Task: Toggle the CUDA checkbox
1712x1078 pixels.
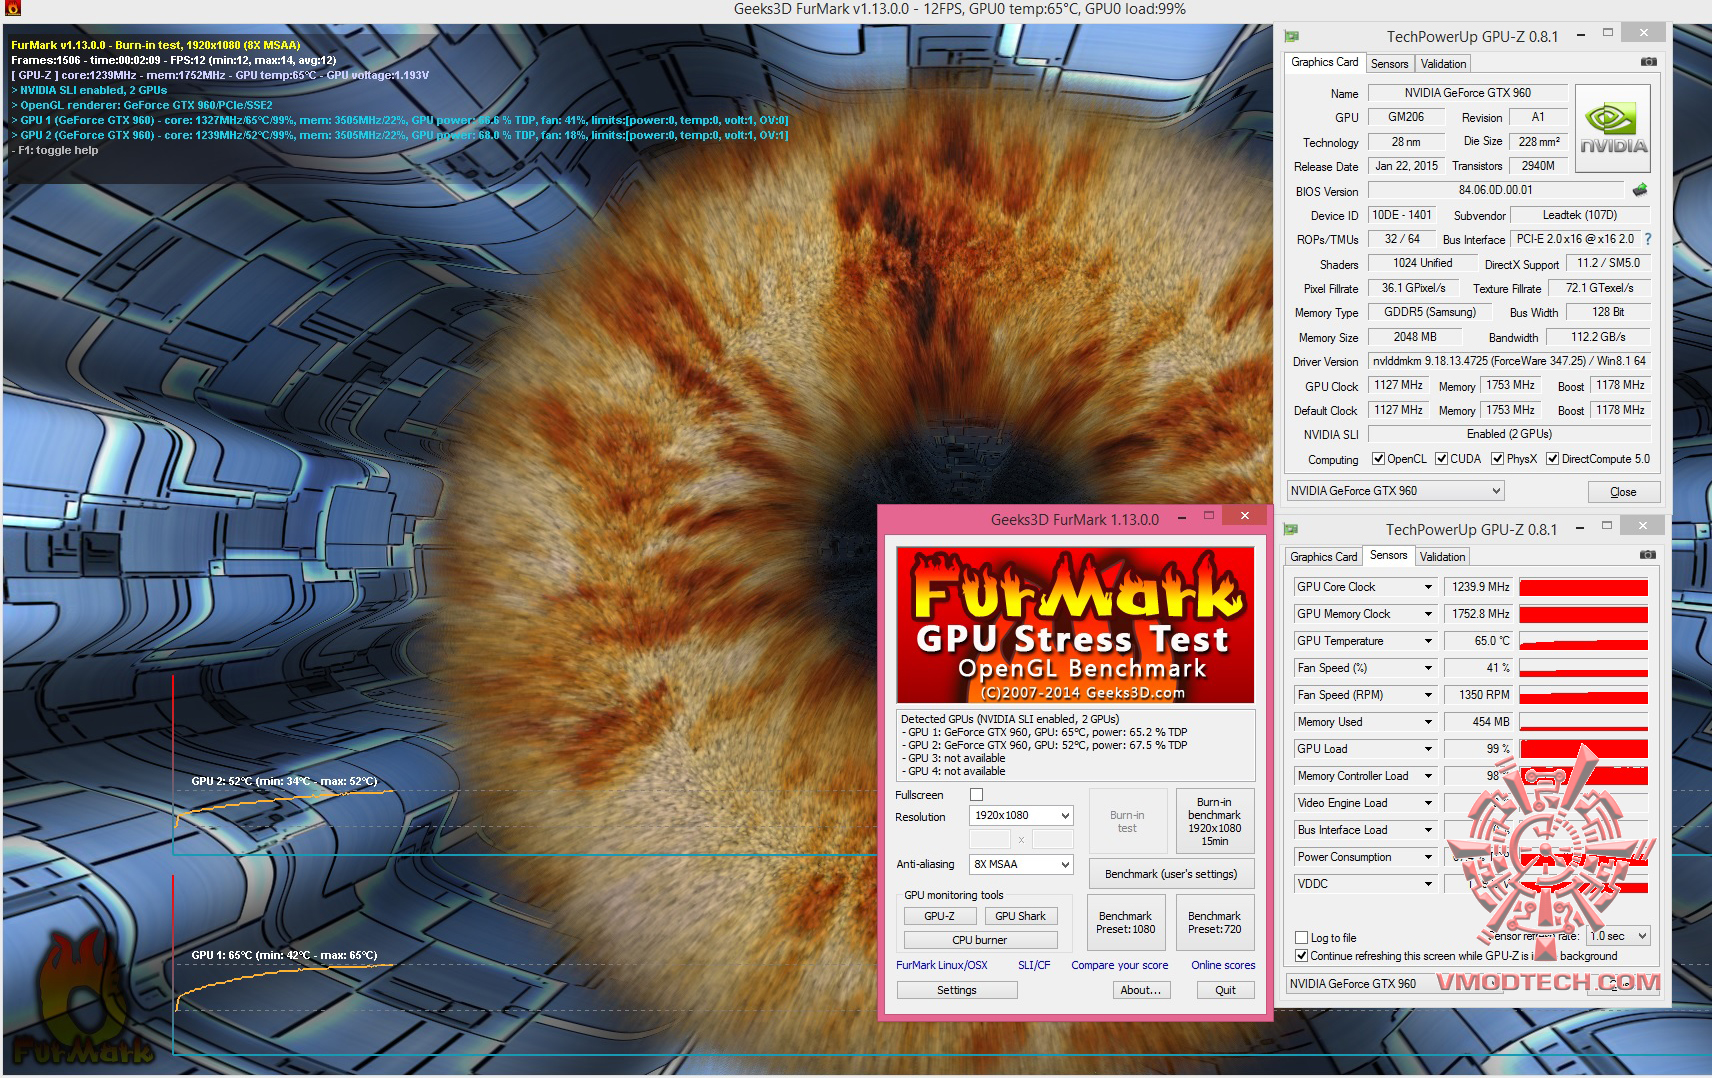Action: [x=1441, y=459]
